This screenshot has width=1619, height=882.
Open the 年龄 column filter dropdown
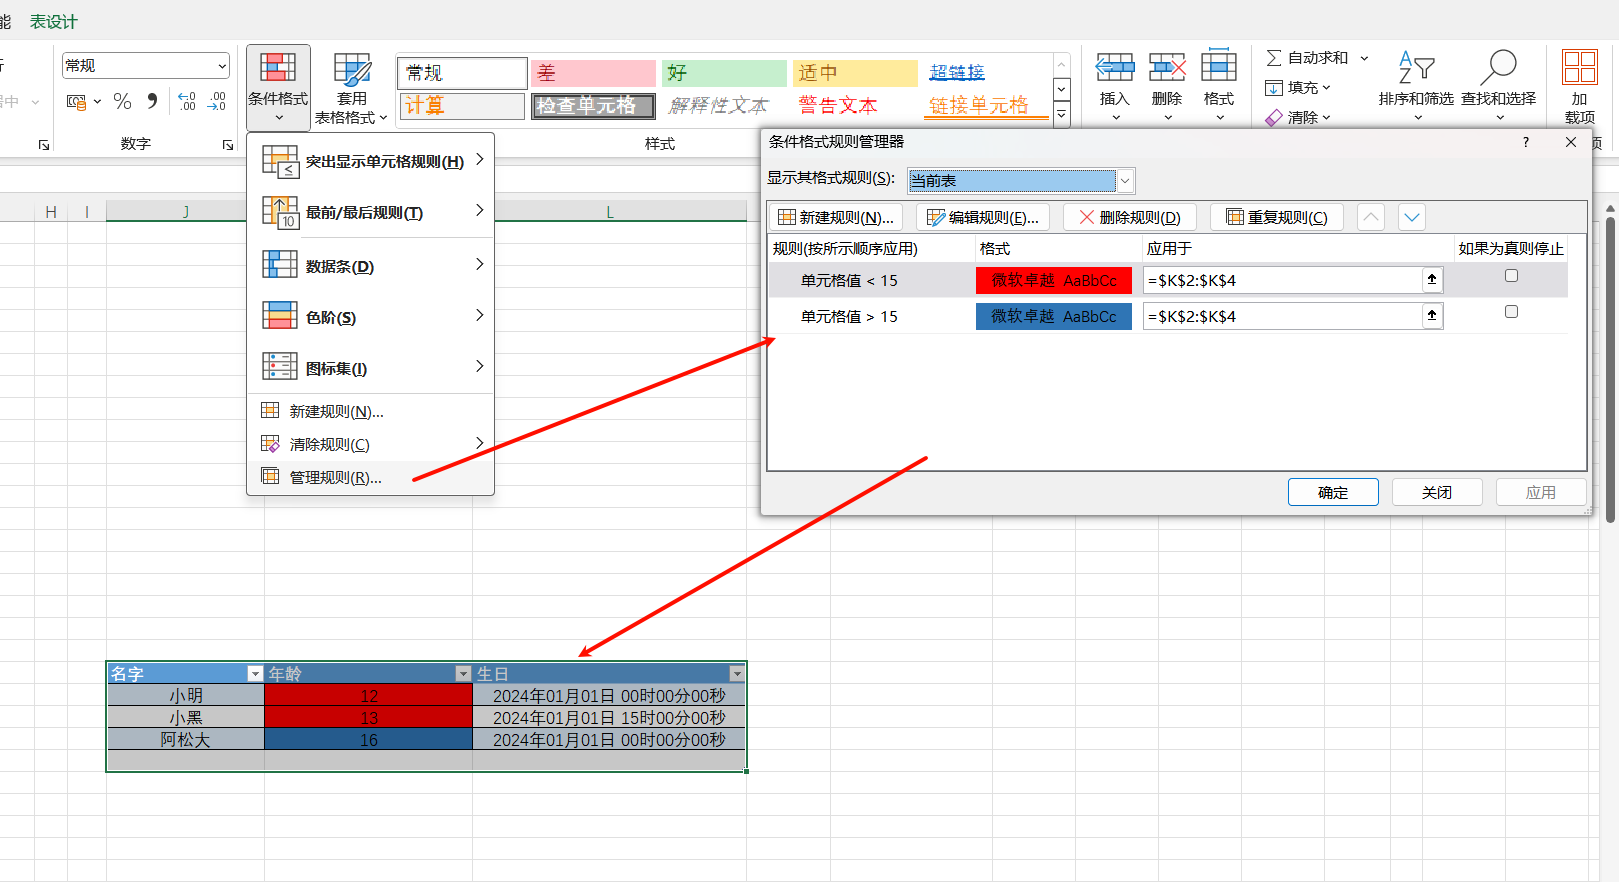click(x=463, y=674)
